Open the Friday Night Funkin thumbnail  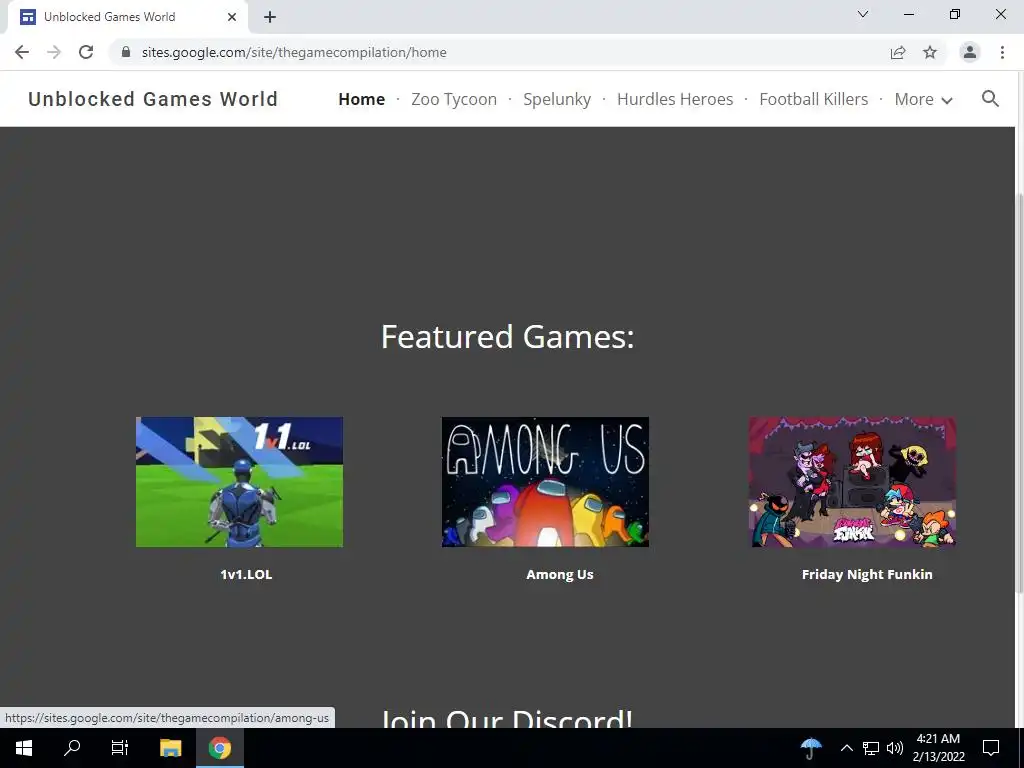tap(852, 482)
